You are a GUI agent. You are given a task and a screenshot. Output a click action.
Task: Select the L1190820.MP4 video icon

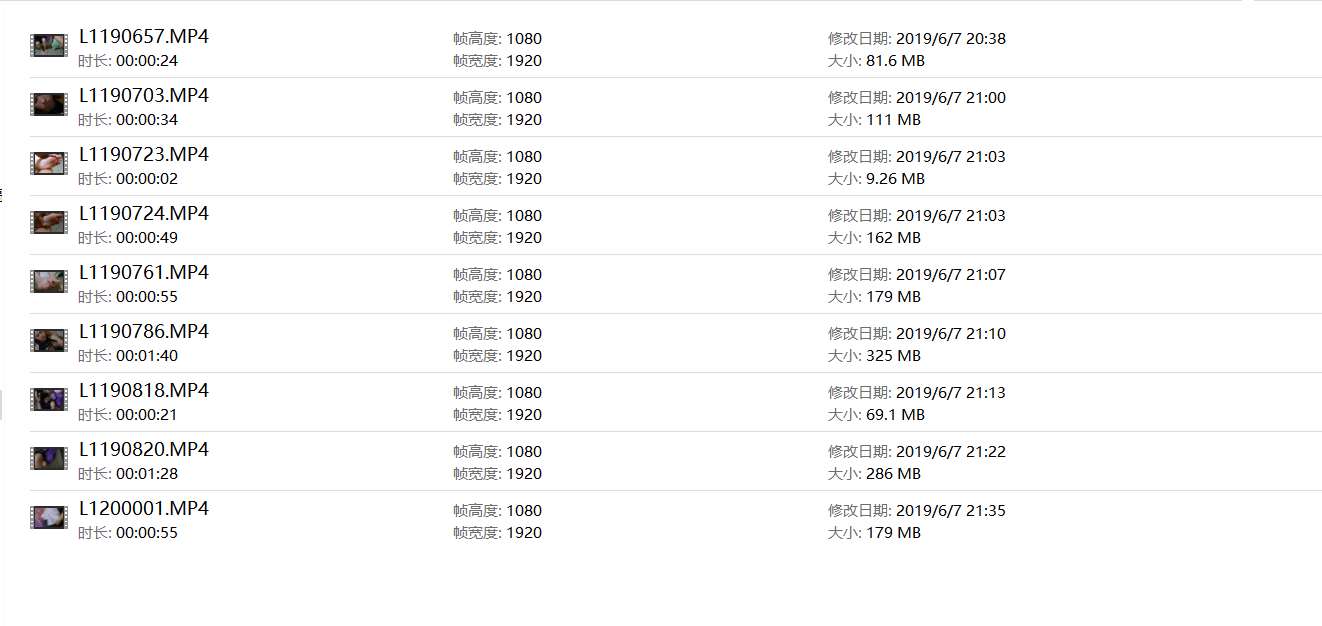(x=48, y=458)
